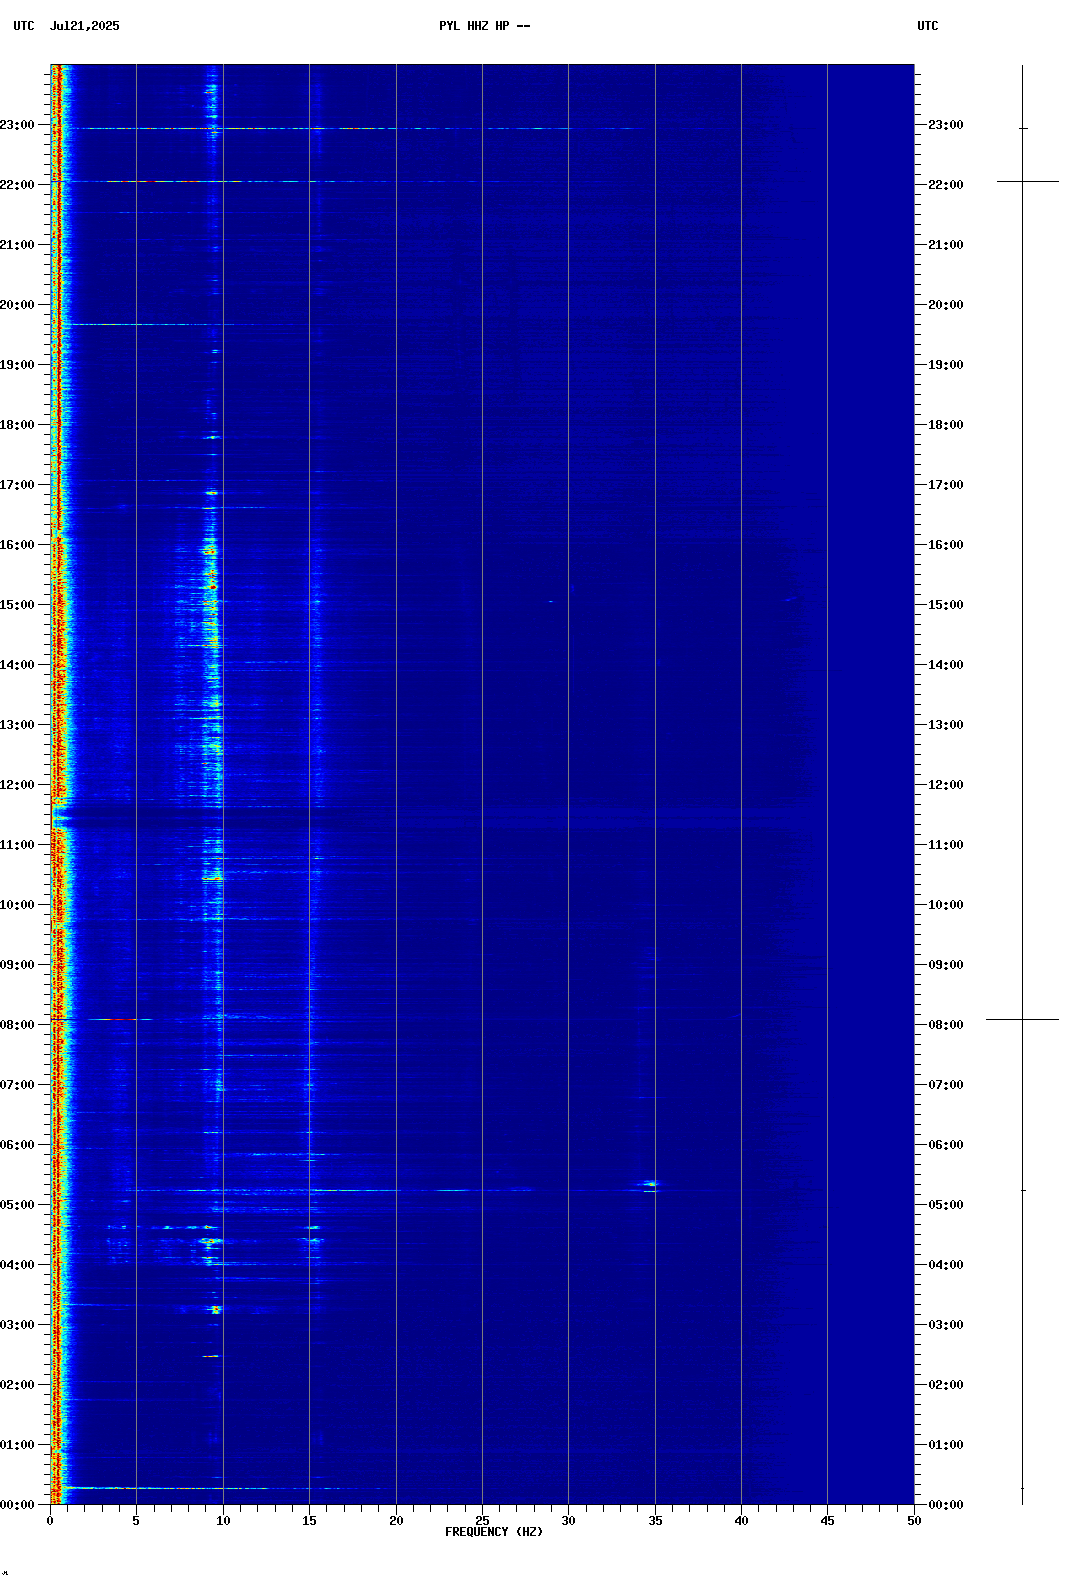Select the 35 Hz tick label
The width and height of the screenshot is (1066, 1584).
coord(655,1521)
